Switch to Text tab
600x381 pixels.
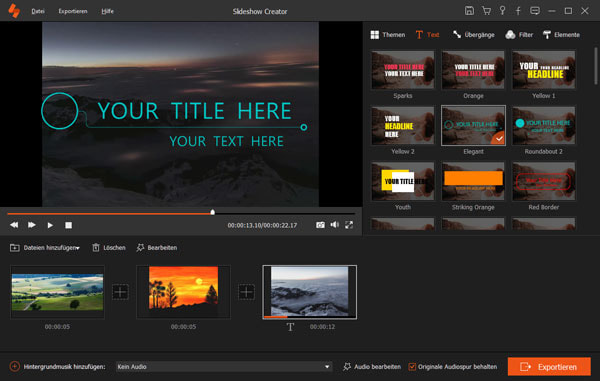click(x=427, y=35)
